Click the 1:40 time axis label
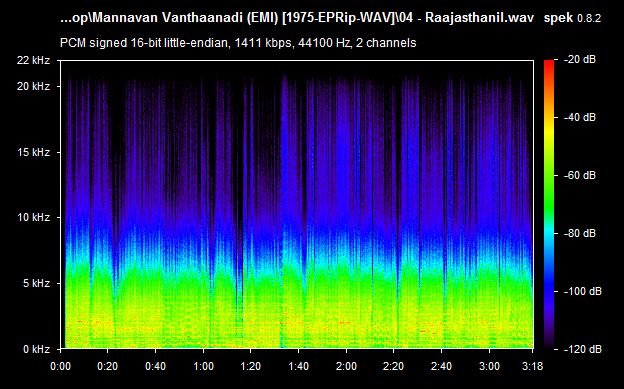 coord(298,366)
